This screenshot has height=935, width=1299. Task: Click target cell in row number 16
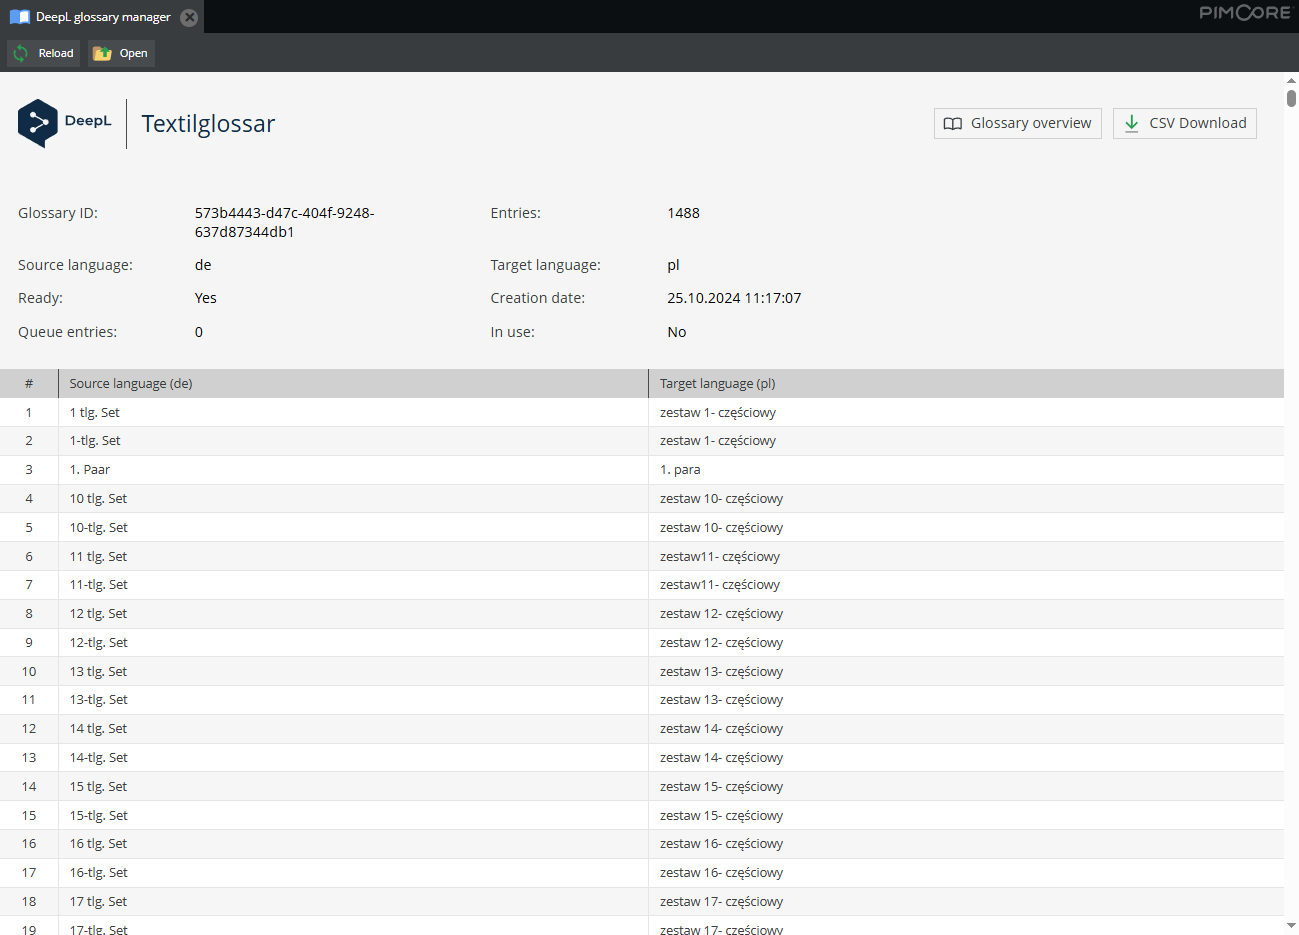pos(966,844)
